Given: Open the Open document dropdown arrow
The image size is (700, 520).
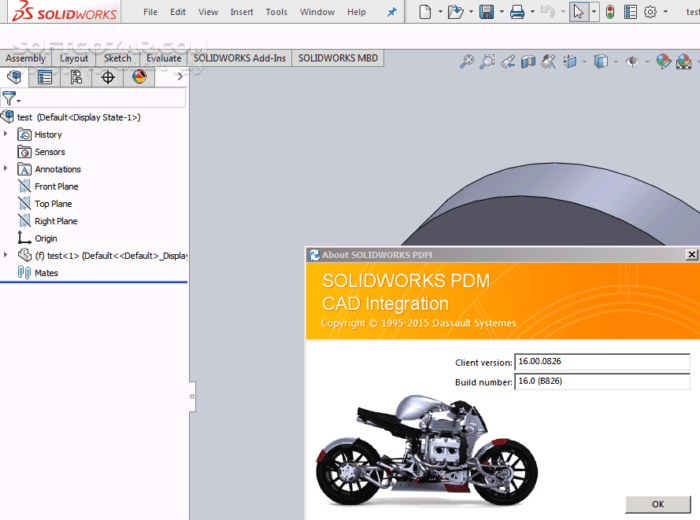Looking at the screenshot, I should click(x=471, y=12).
